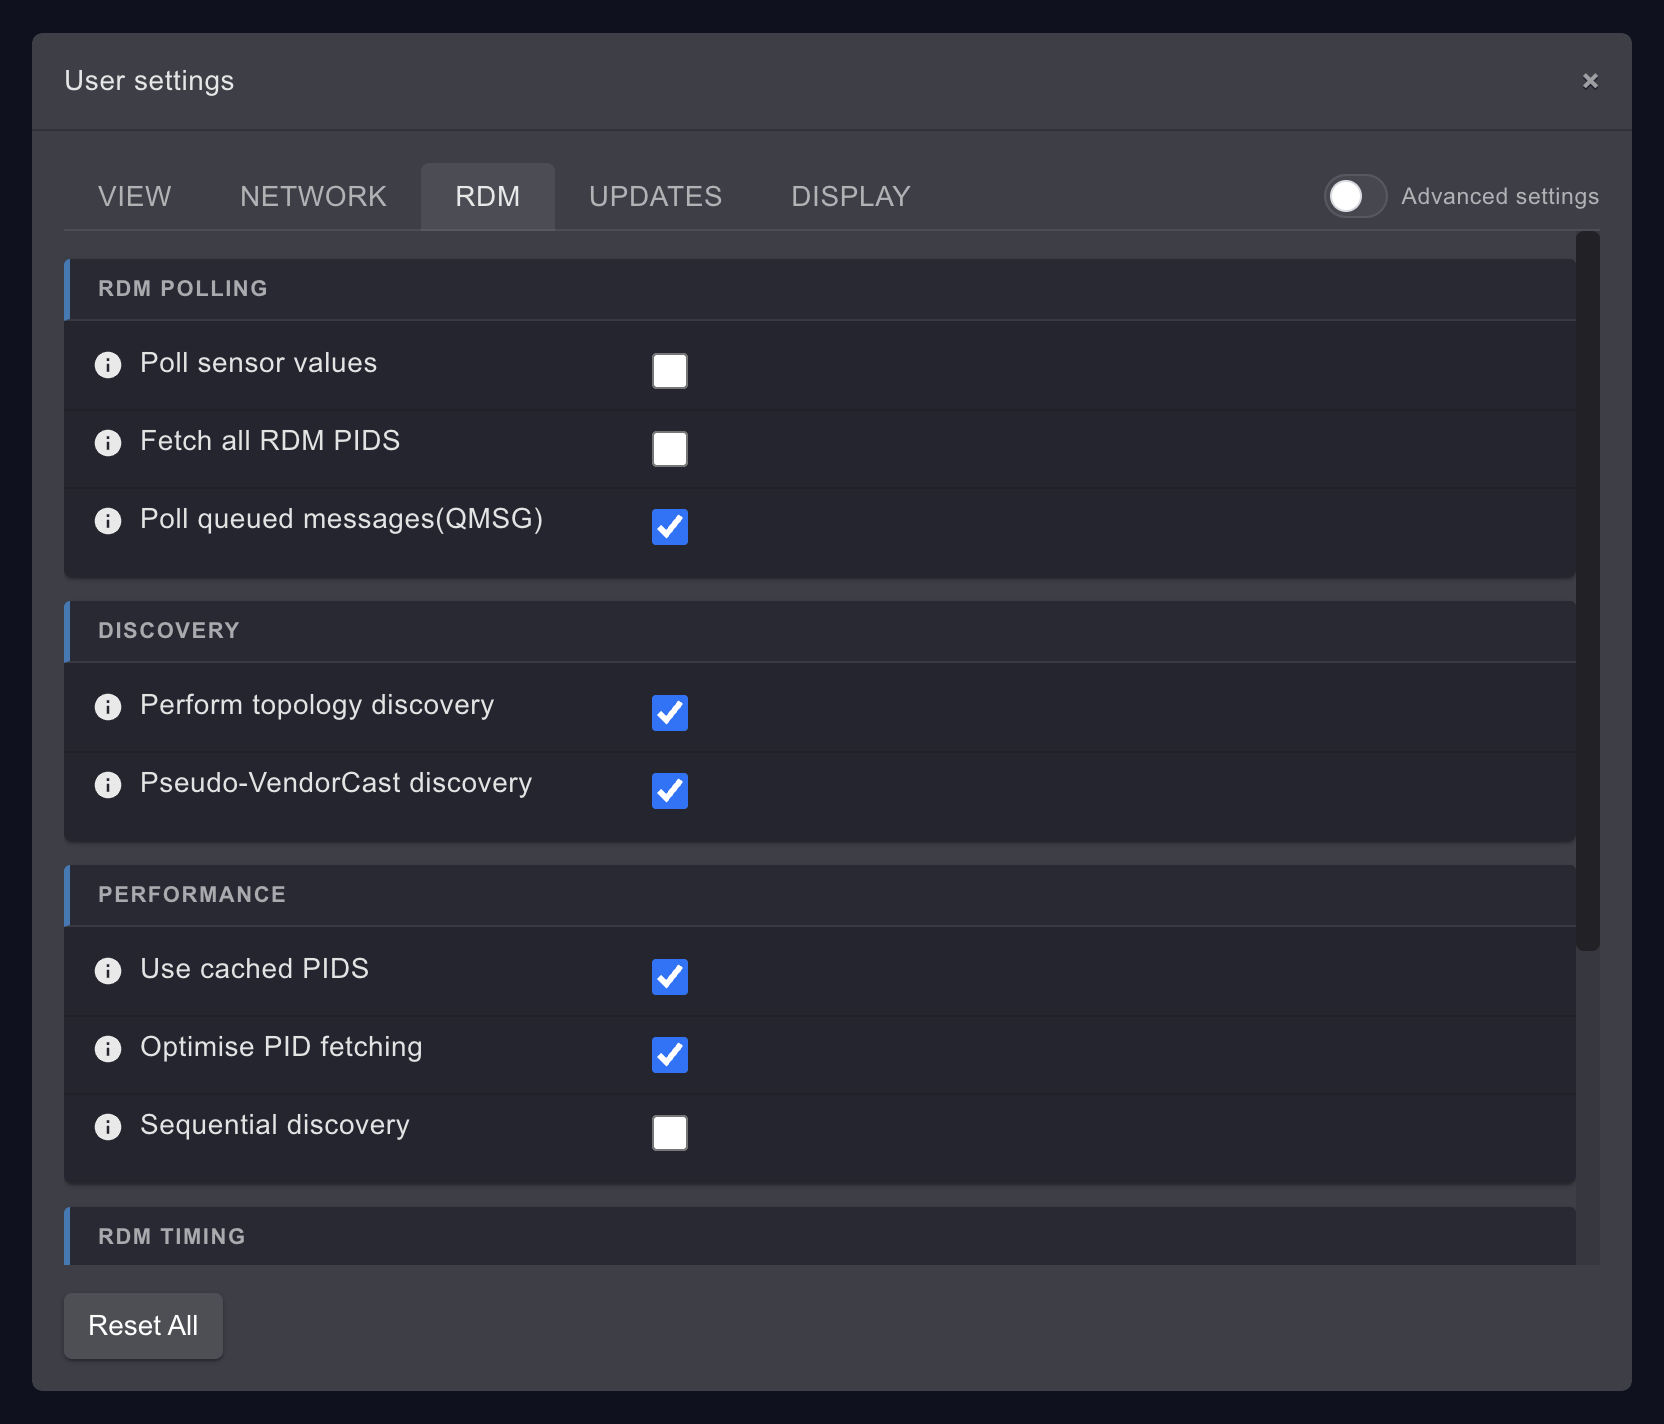1664x1424 pixels.
Task: Disable Perform topology discovery checkbox
Action: tap(670, 713)
